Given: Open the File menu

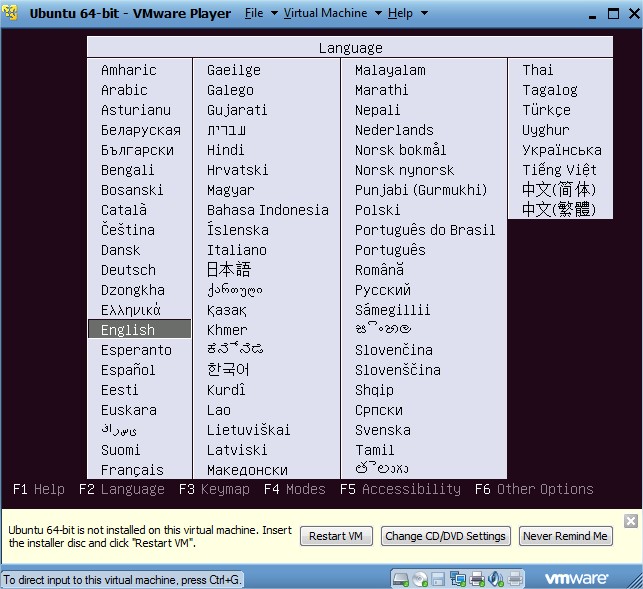Looking at the screenshot, I should pyautogui.click(x=254, y=13).
